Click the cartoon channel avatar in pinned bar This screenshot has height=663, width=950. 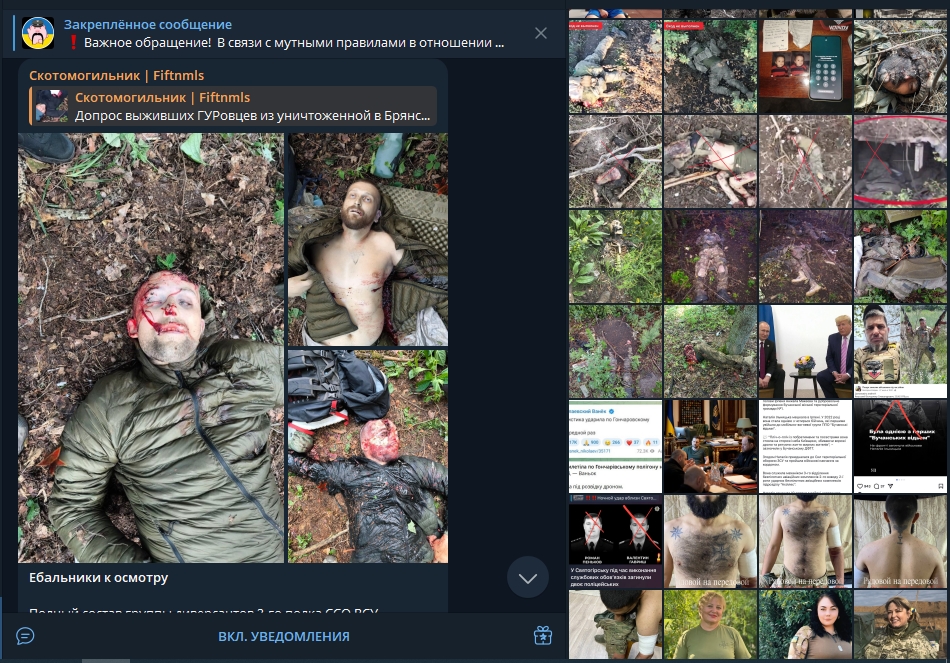[x=38, y=33]
